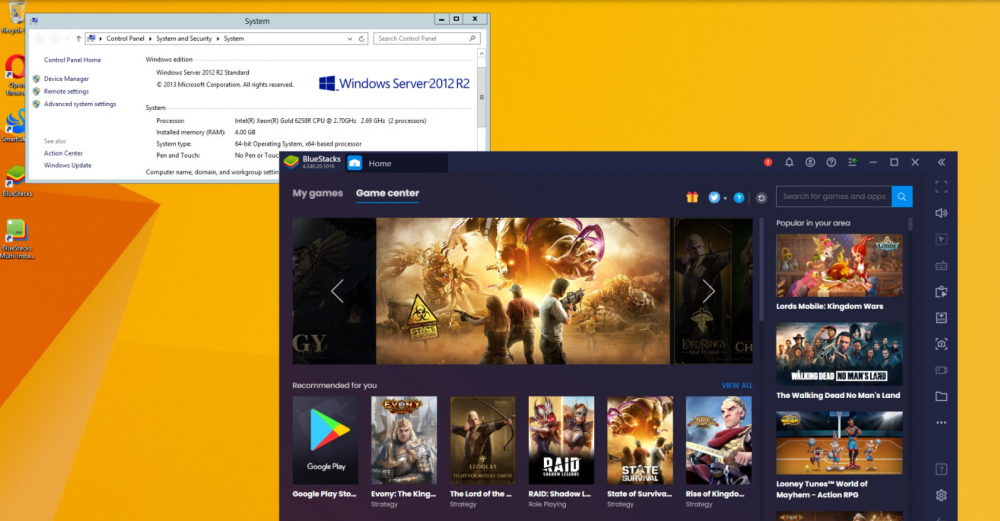
Task: Open Looney Tunes World of Mayhem thumbnail
Action: point(839,443)
